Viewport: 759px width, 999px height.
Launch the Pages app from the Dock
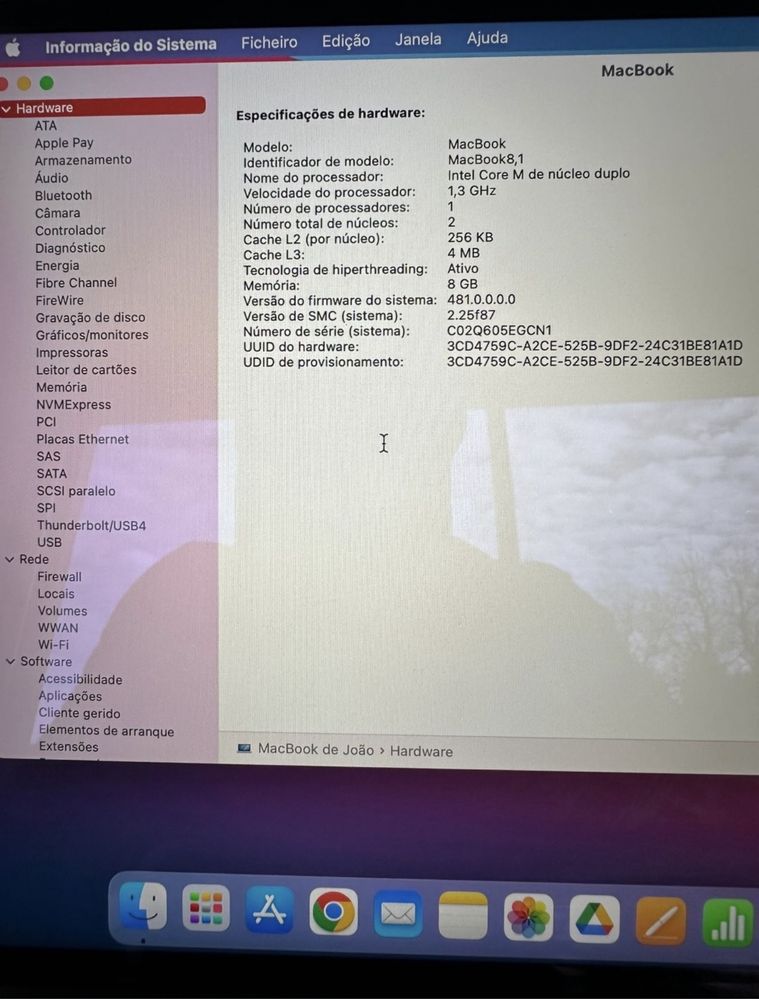(x=661, y=921)
